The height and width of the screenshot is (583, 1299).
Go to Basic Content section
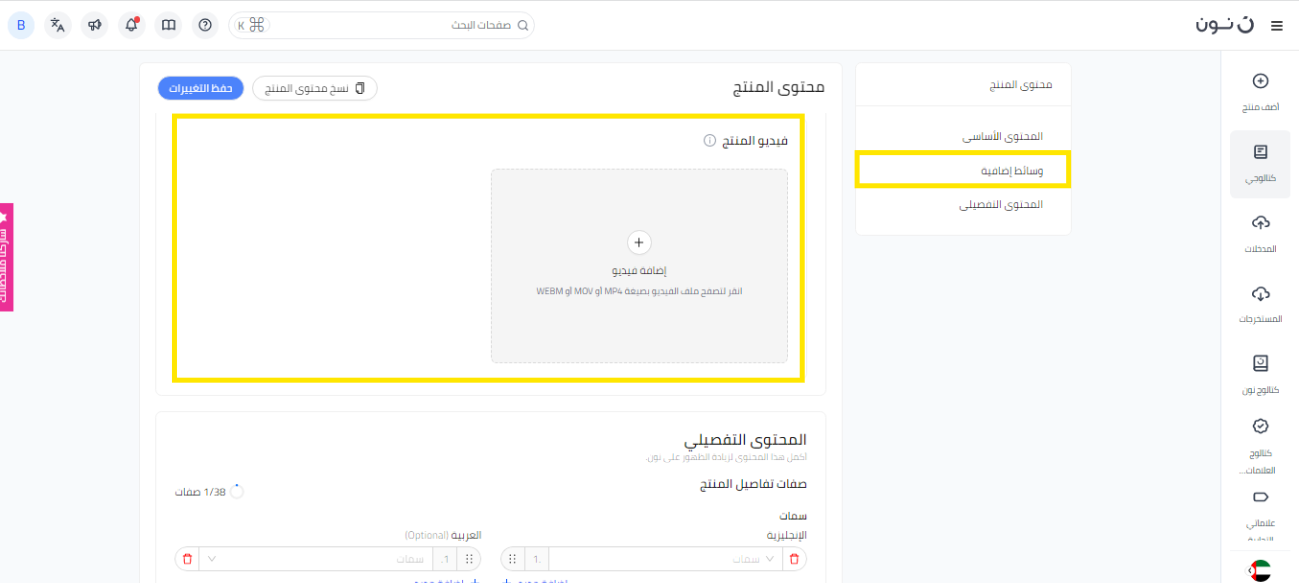1002,136
